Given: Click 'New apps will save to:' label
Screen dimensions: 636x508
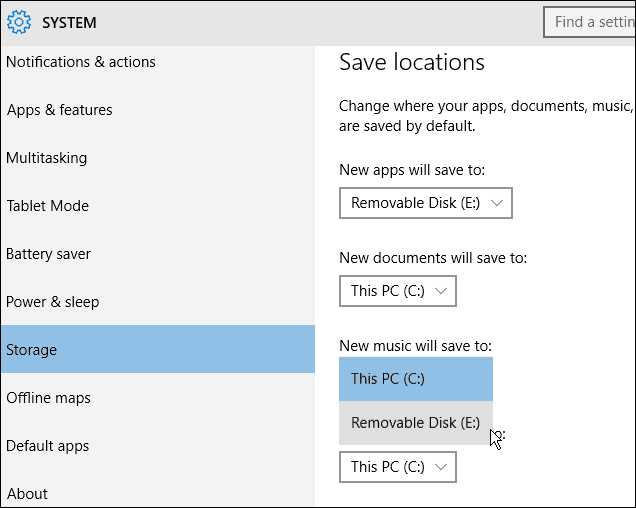Looking at the screenshot, I should tap(412, 170).
